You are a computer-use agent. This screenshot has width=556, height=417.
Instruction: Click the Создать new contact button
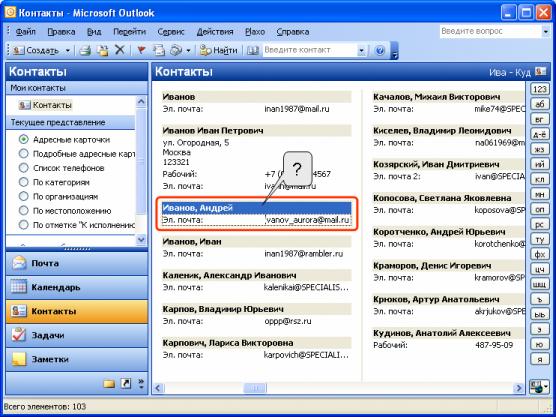point(36,50)
